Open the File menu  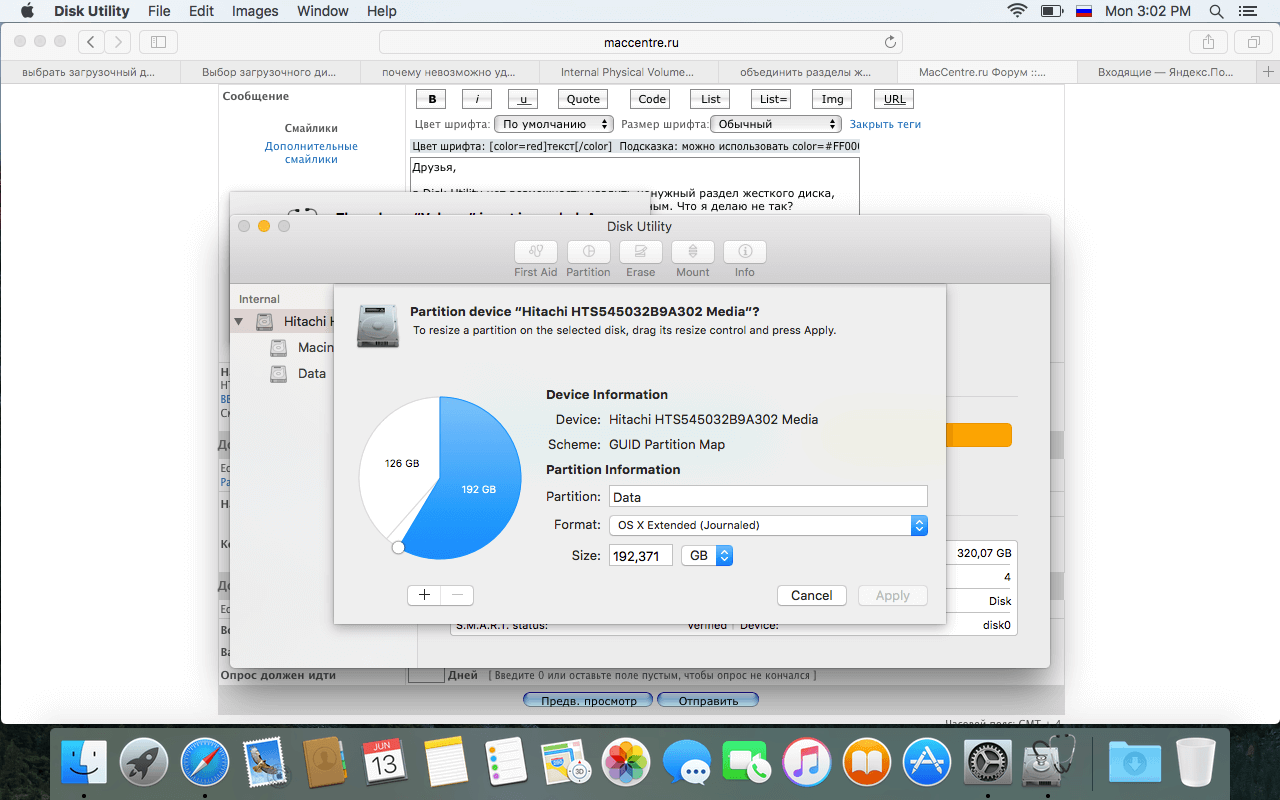coord(159,11)
